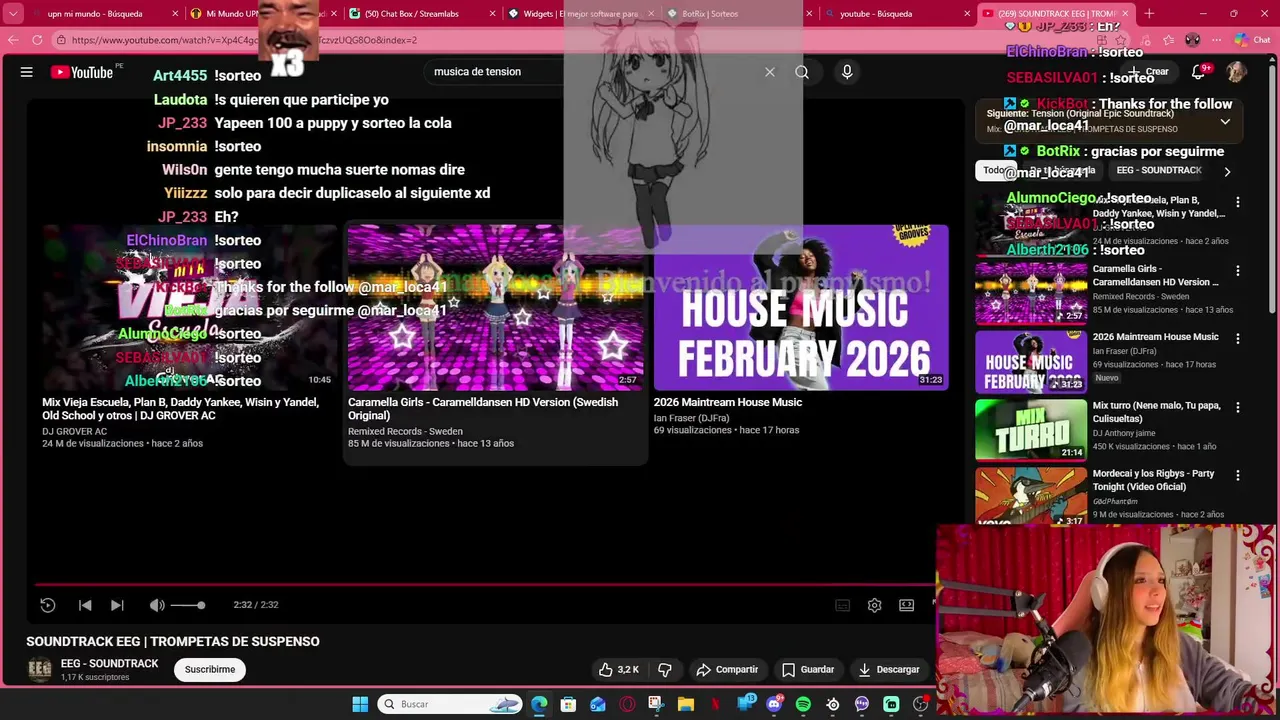
Task: Play the House Music February 2026 endscreen thumbnail
Action: [801, 307]
